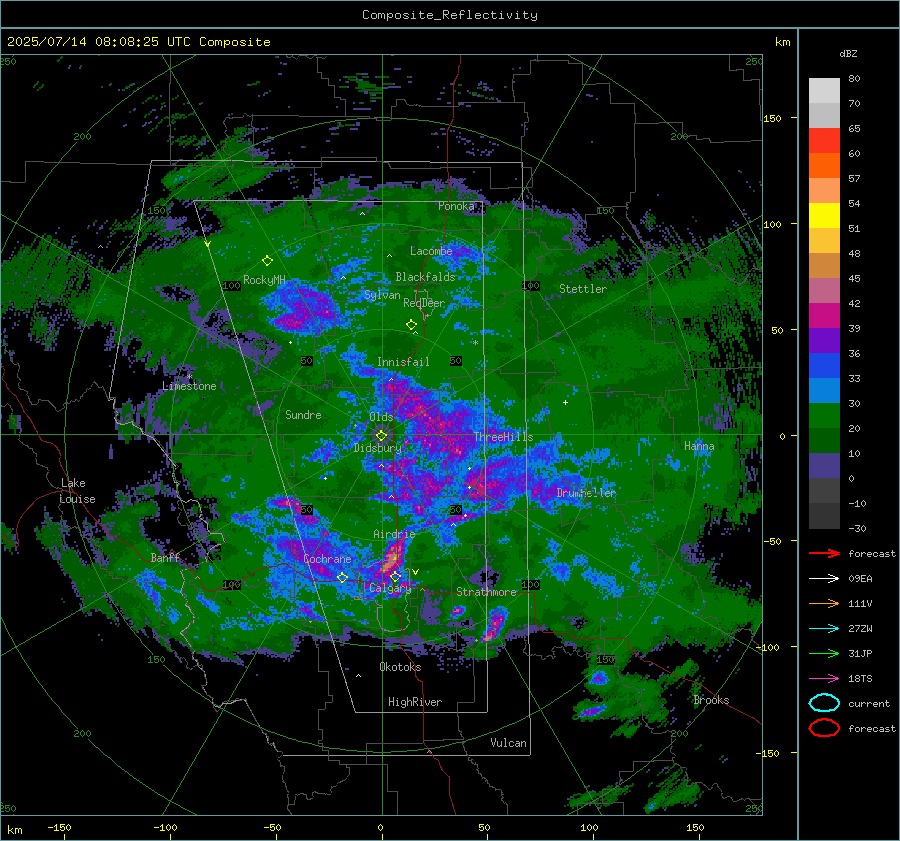Click the Drumheller city label
The height and width of the screenshot is (841, 900).
(586, 493)
